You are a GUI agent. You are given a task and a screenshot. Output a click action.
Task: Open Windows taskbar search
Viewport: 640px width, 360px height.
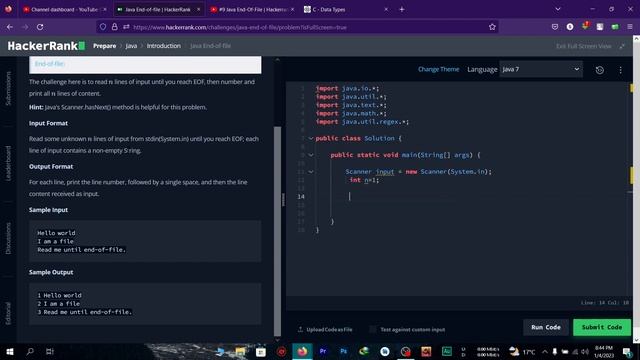click(30, 351)
